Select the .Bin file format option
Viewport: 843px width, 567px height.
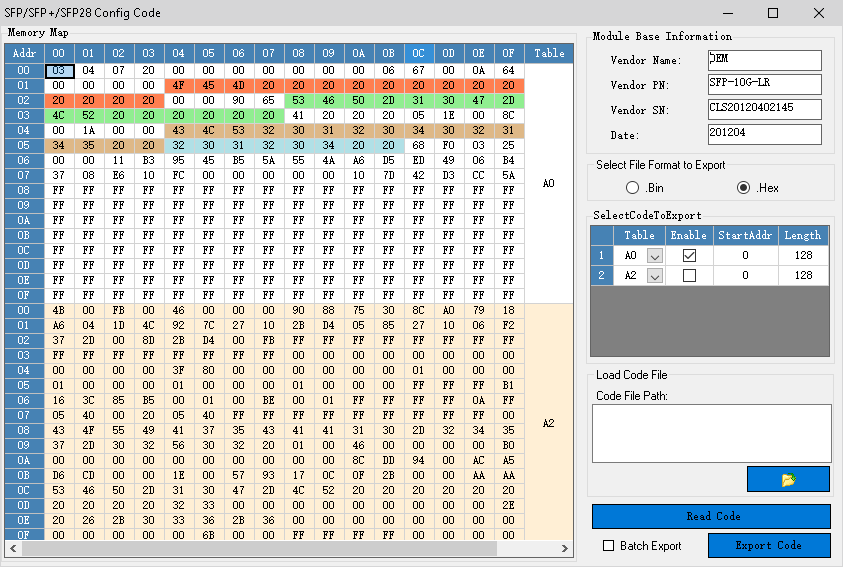[x=632, y=188]
